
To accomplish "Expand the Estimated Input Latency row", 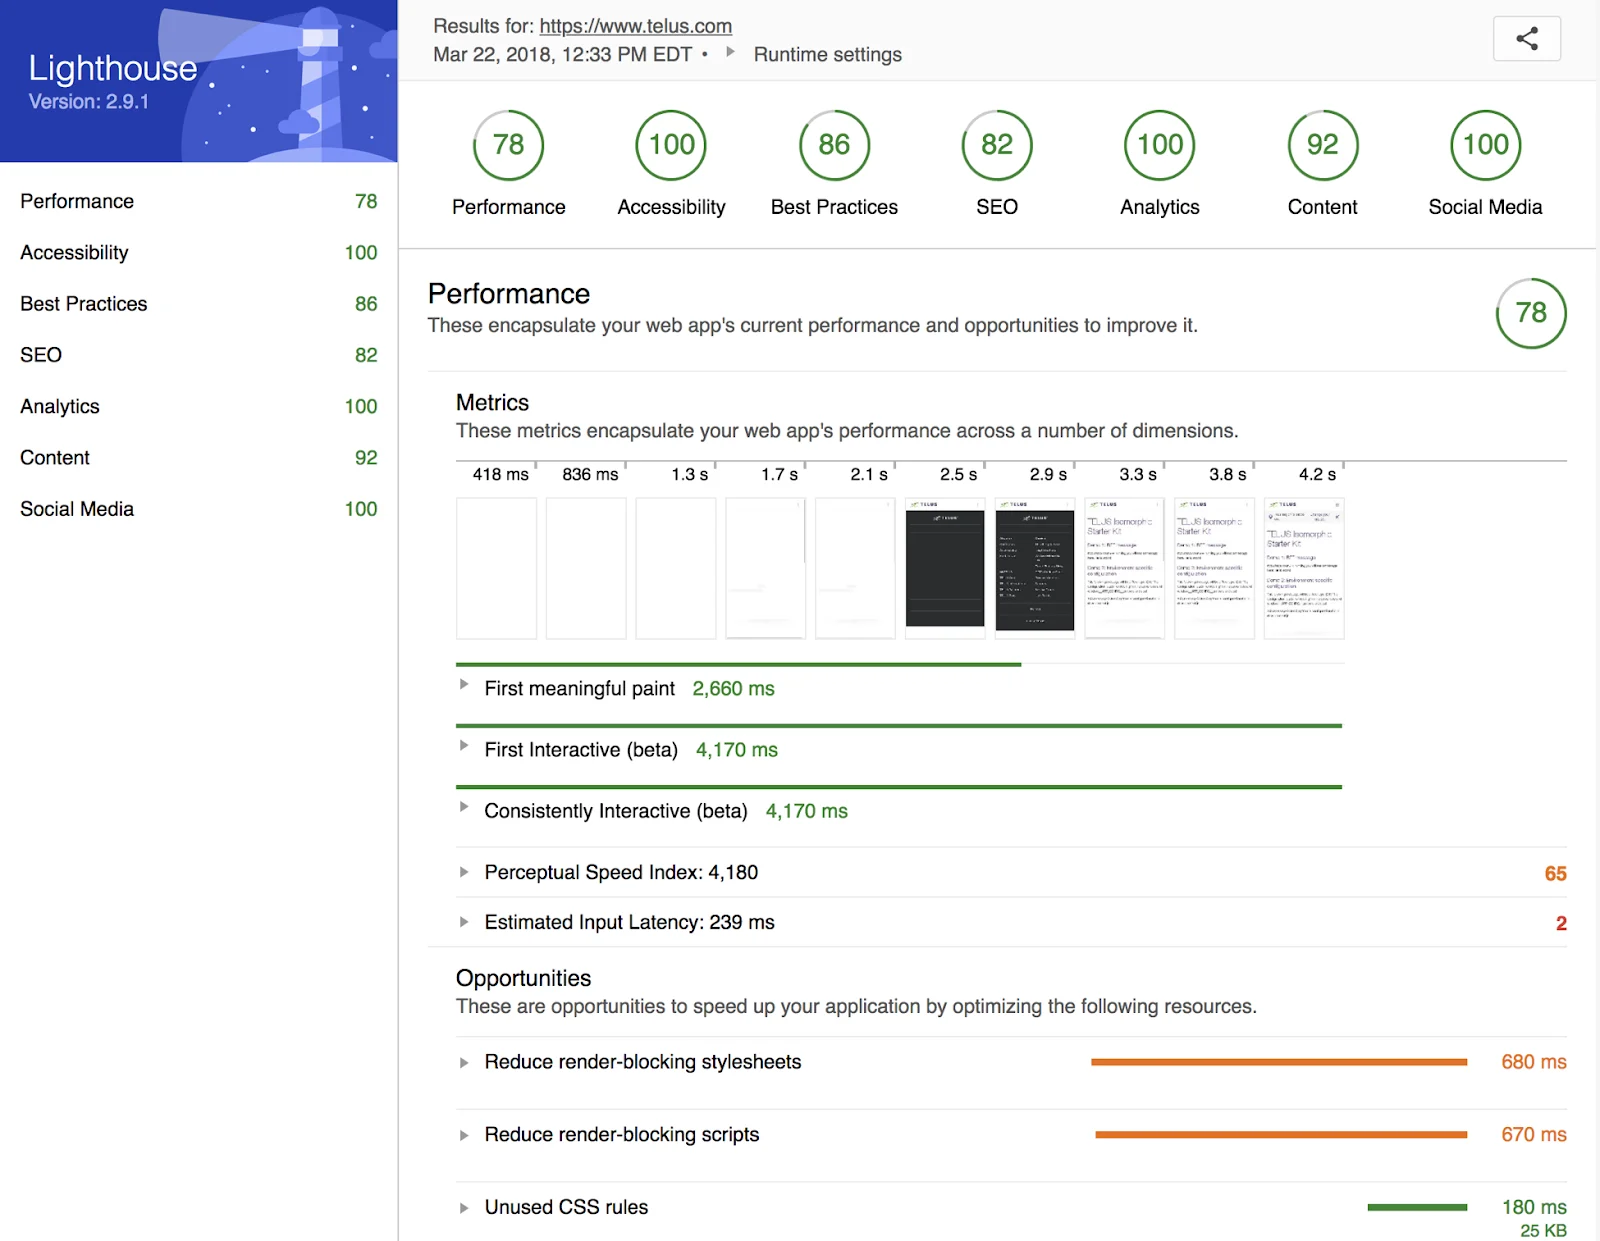I will click(464, 922).
